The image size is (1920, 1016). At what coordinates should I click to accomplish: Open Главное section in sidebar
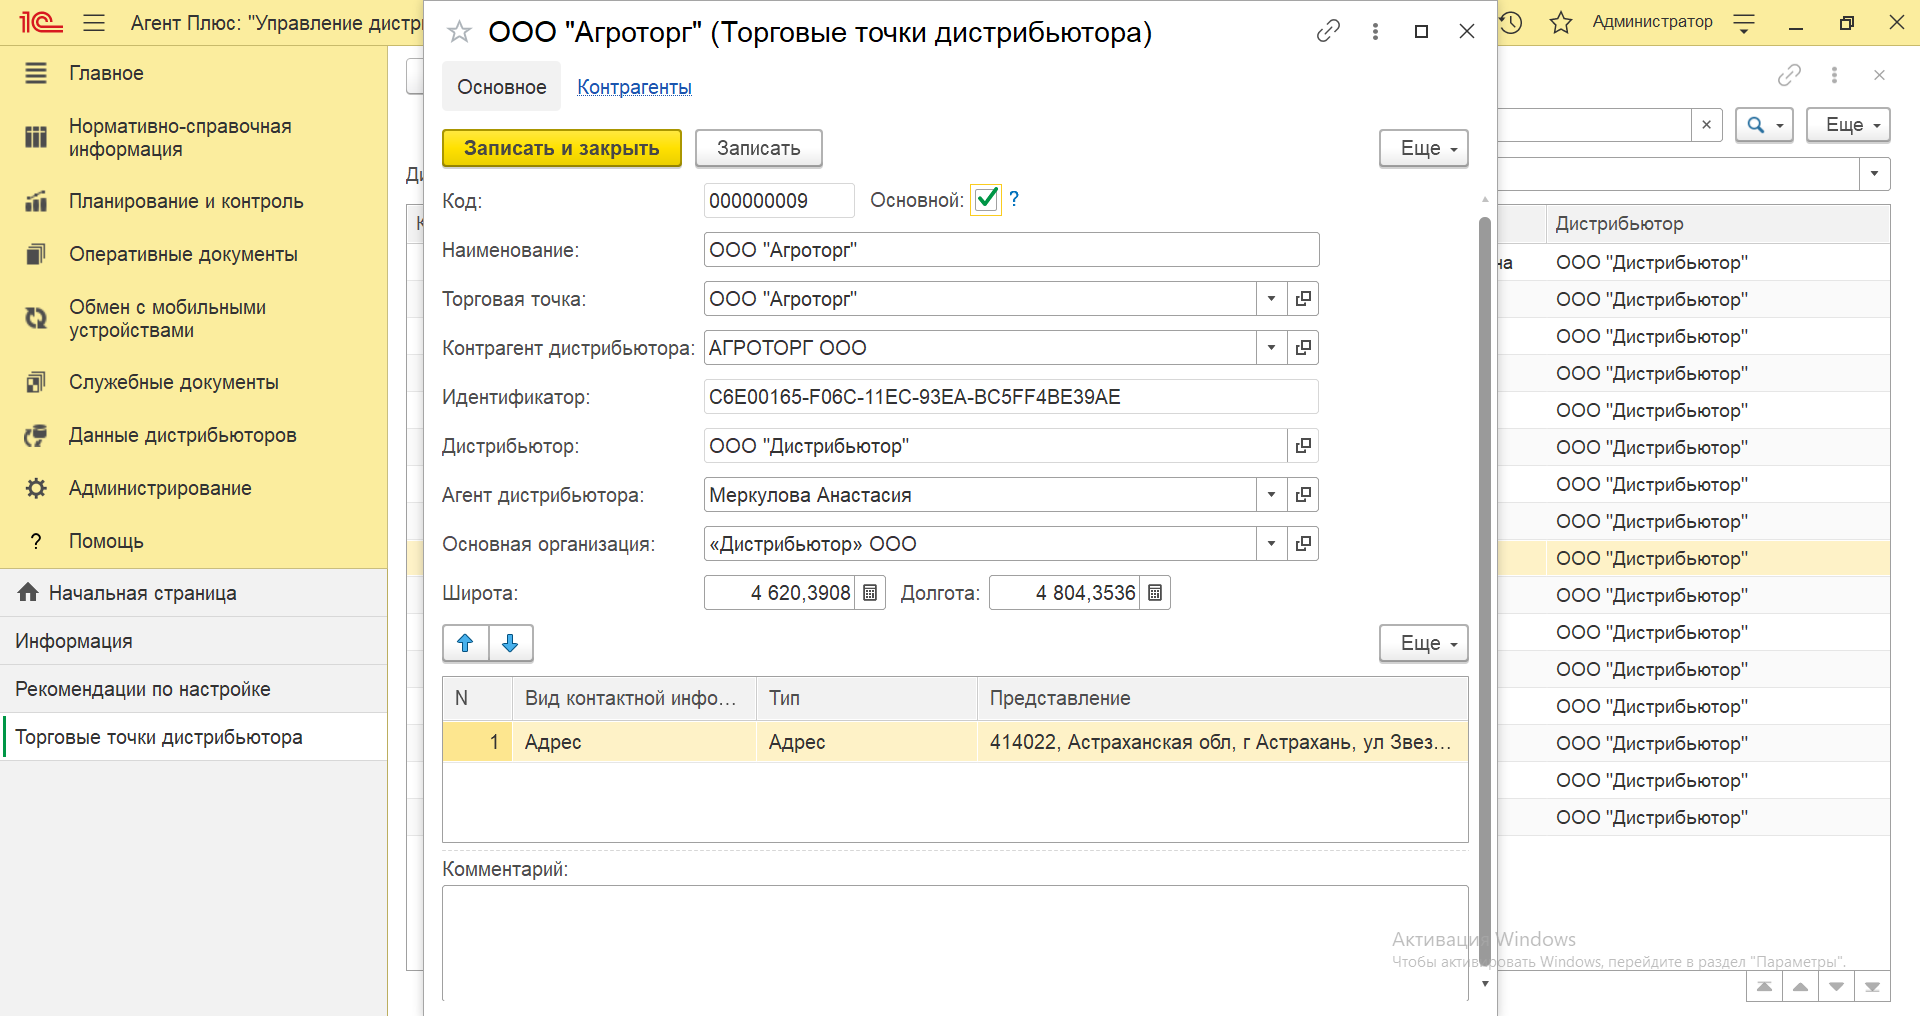[194, 73]
